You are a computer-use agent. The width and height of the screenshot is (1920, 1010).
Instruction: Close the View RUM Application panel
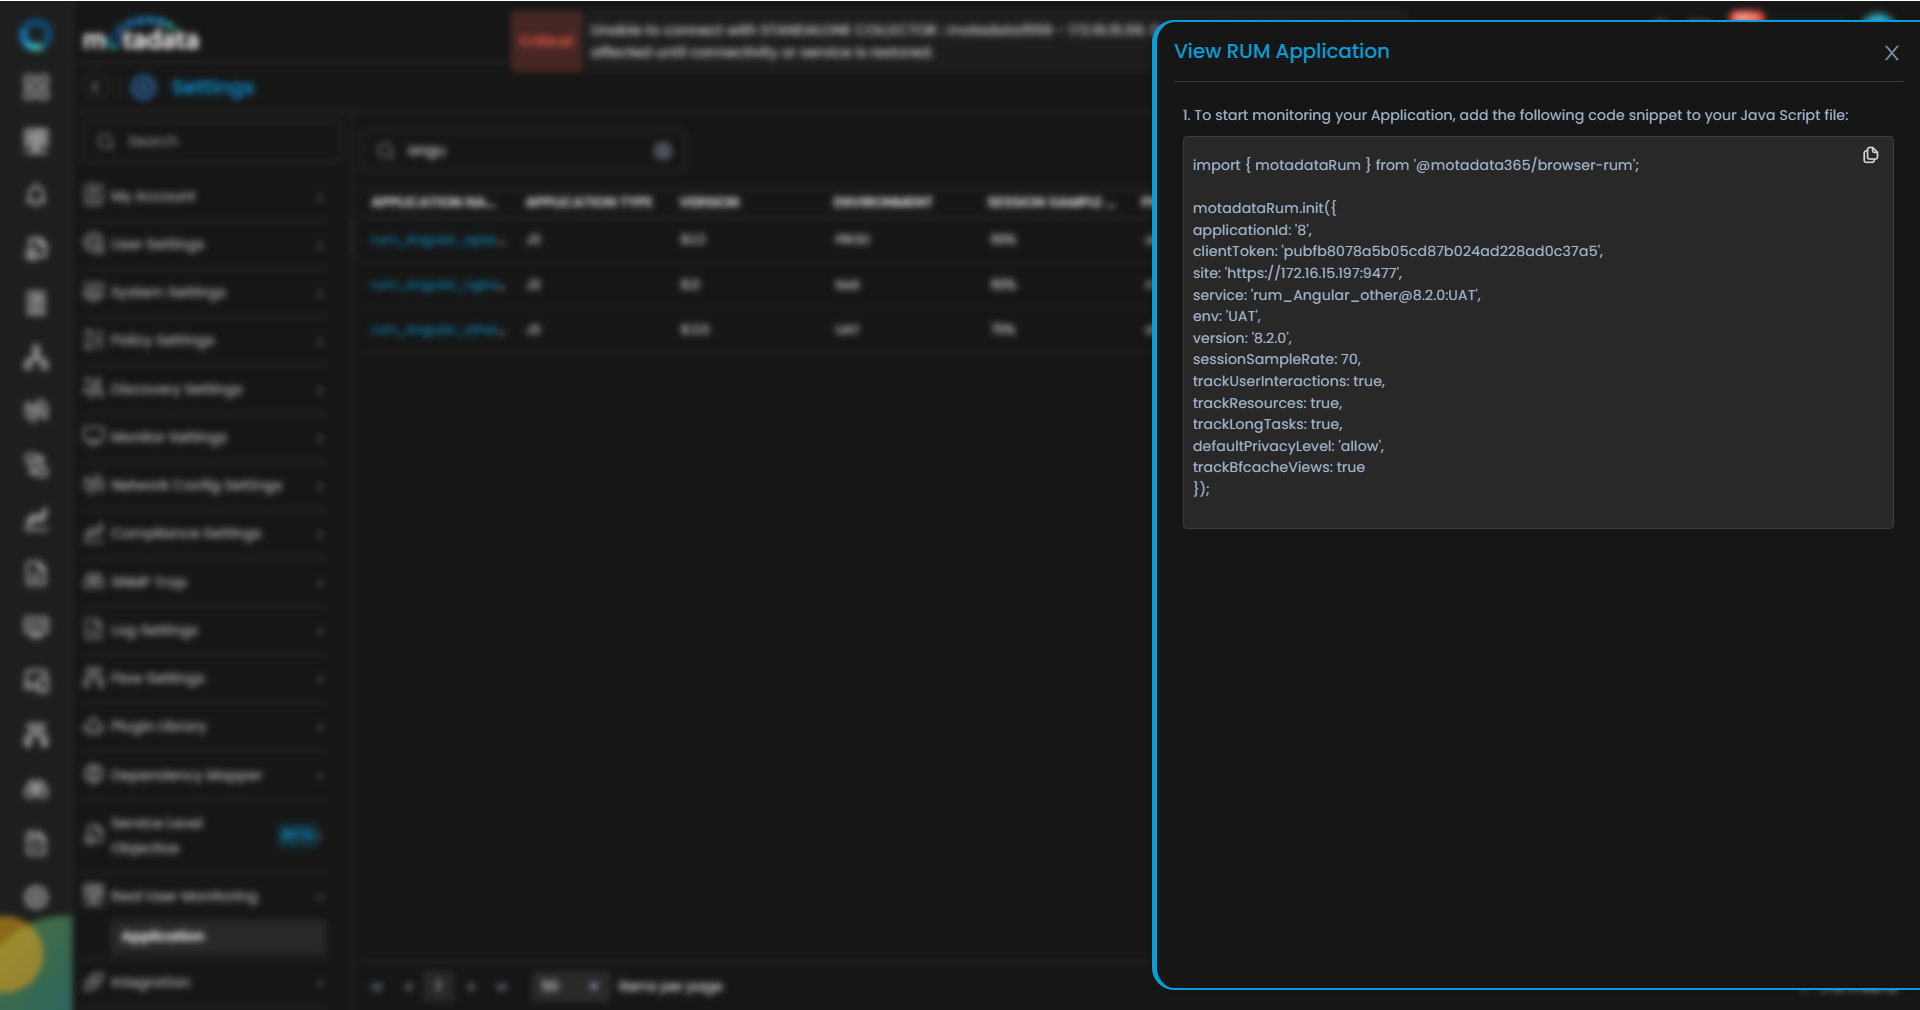pos(1891,53)
